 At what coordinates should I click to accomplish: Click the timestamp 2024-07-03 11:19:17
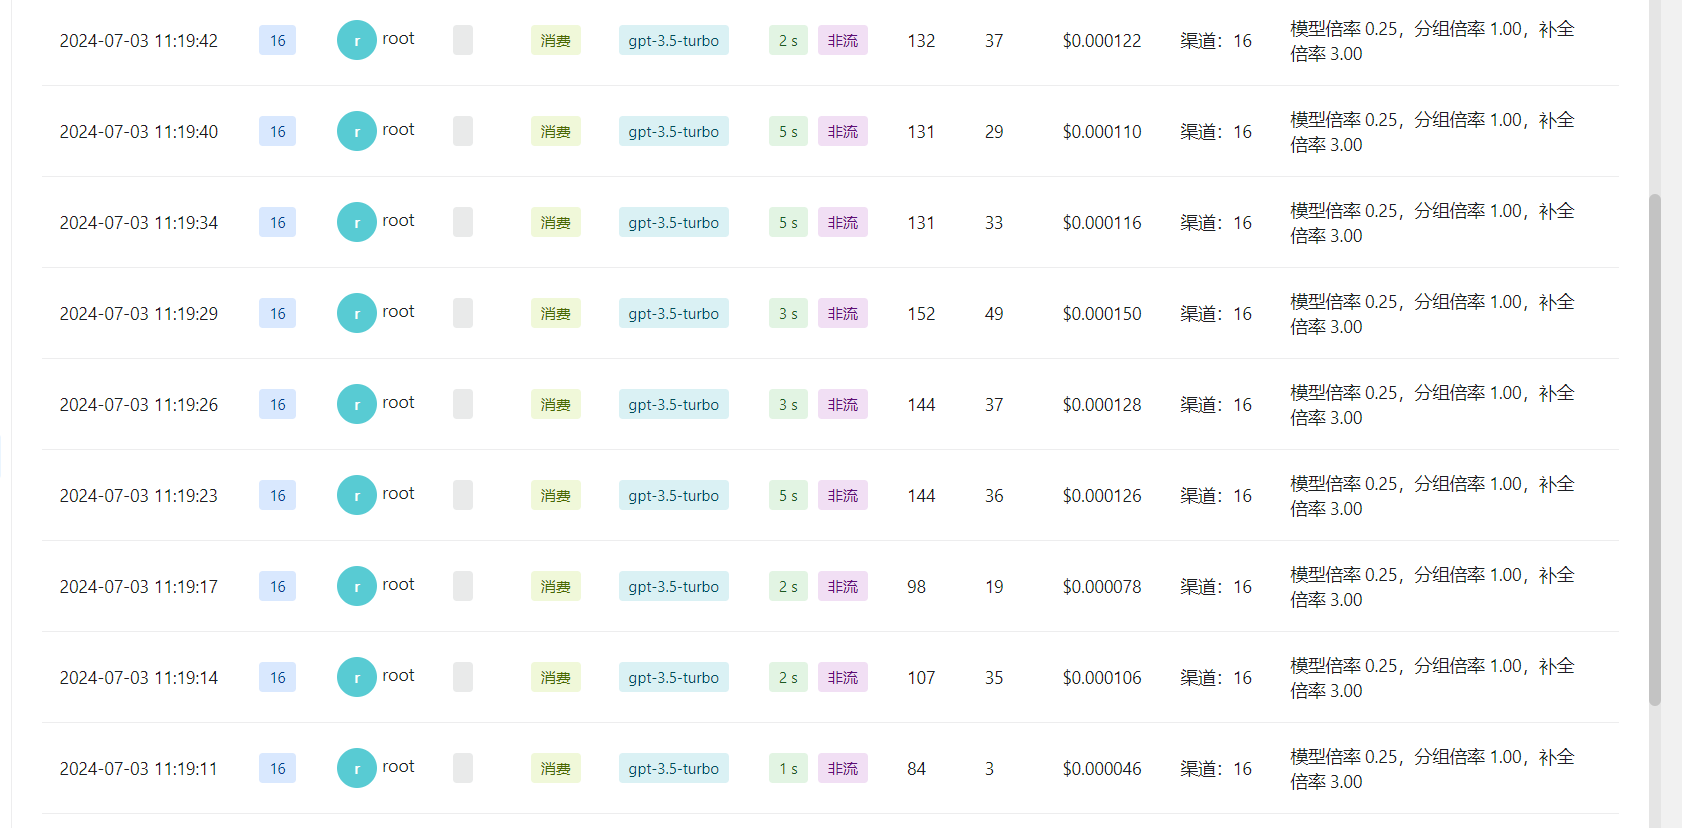coord(138,586)
